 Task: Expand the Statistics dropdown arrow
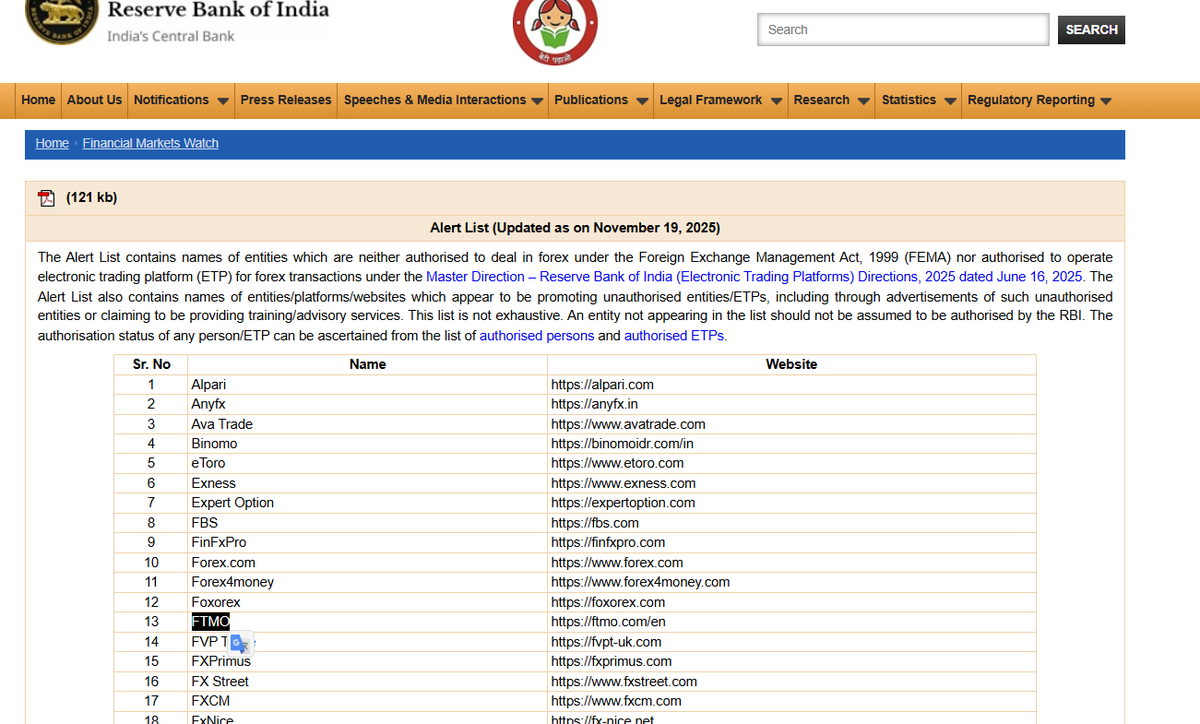(949, 101)
